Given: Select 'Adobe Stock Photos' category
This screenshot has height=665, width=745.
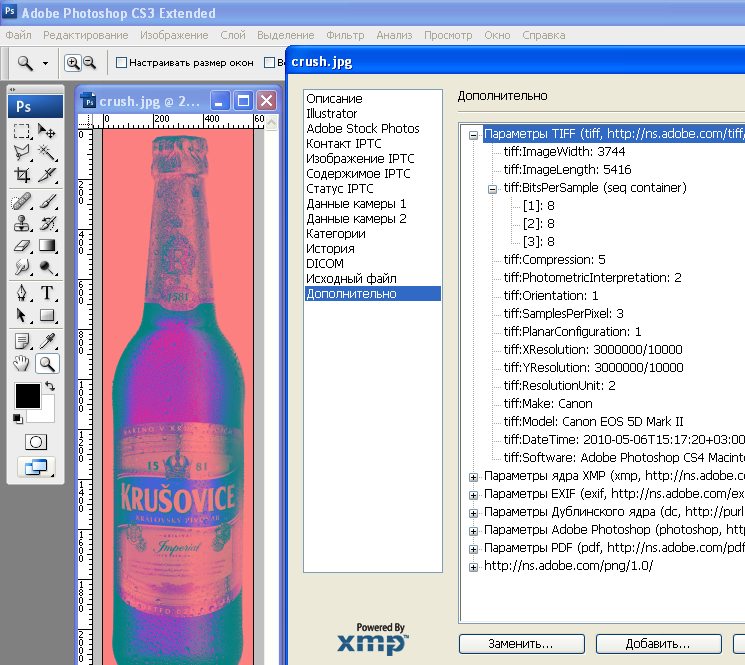Looking at the screenshot, I should tap(373, 128).
